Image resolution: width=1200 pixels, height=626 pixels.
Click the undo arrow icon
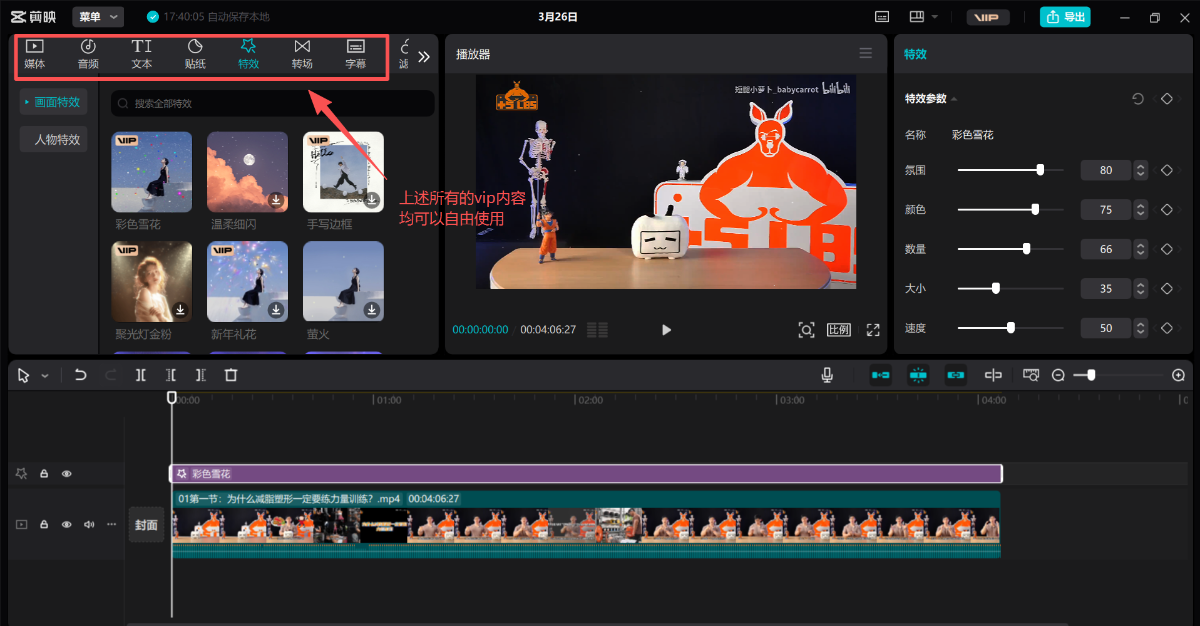click(x=81, y=375)
